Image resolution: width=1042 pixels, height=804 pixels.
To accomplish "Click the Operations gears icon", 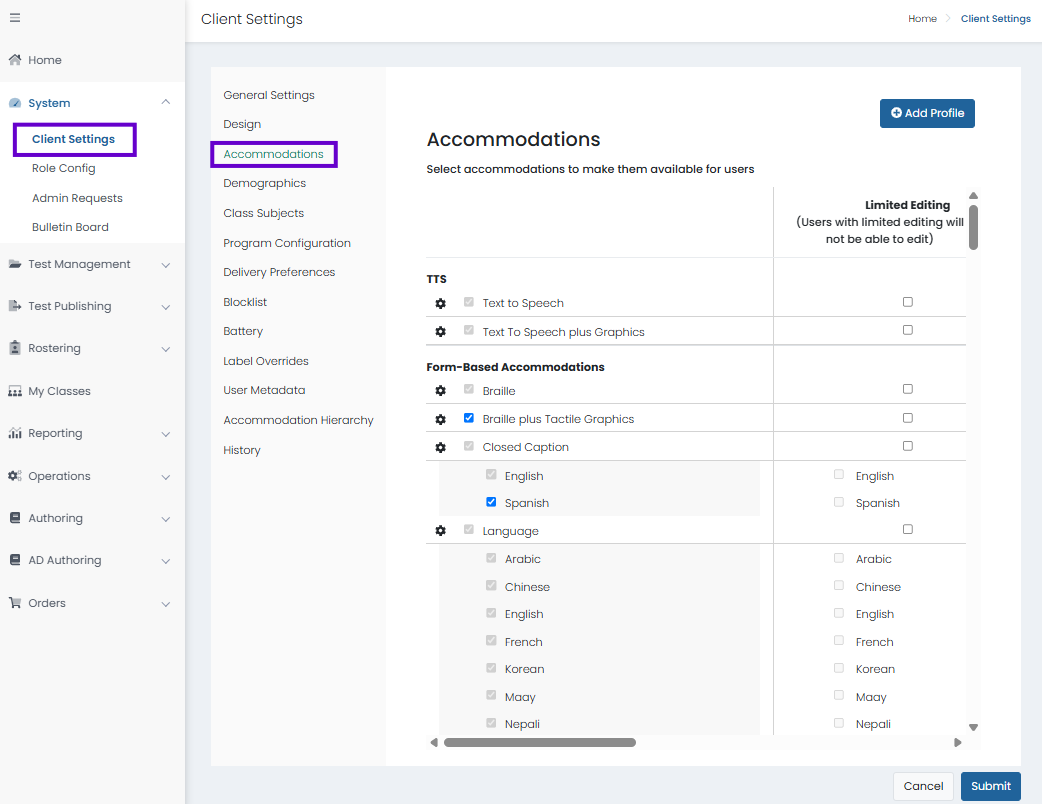I will coord(15,476).
